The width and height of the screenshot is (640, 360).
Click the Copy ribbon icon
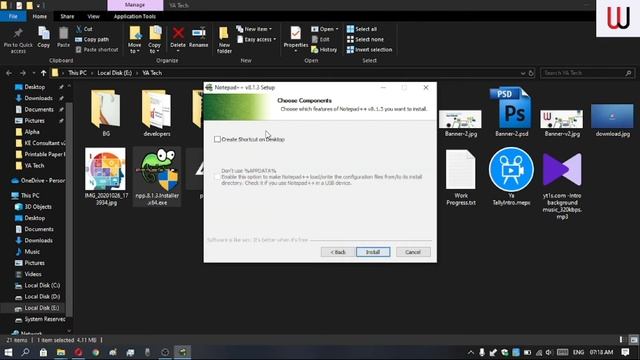click(44, 37)
